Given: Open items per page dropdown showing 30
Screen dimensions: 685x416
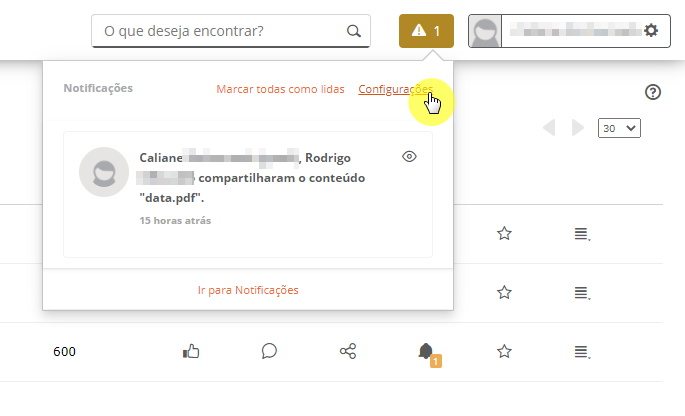Looking at the screenshot, I should (619, 128).
